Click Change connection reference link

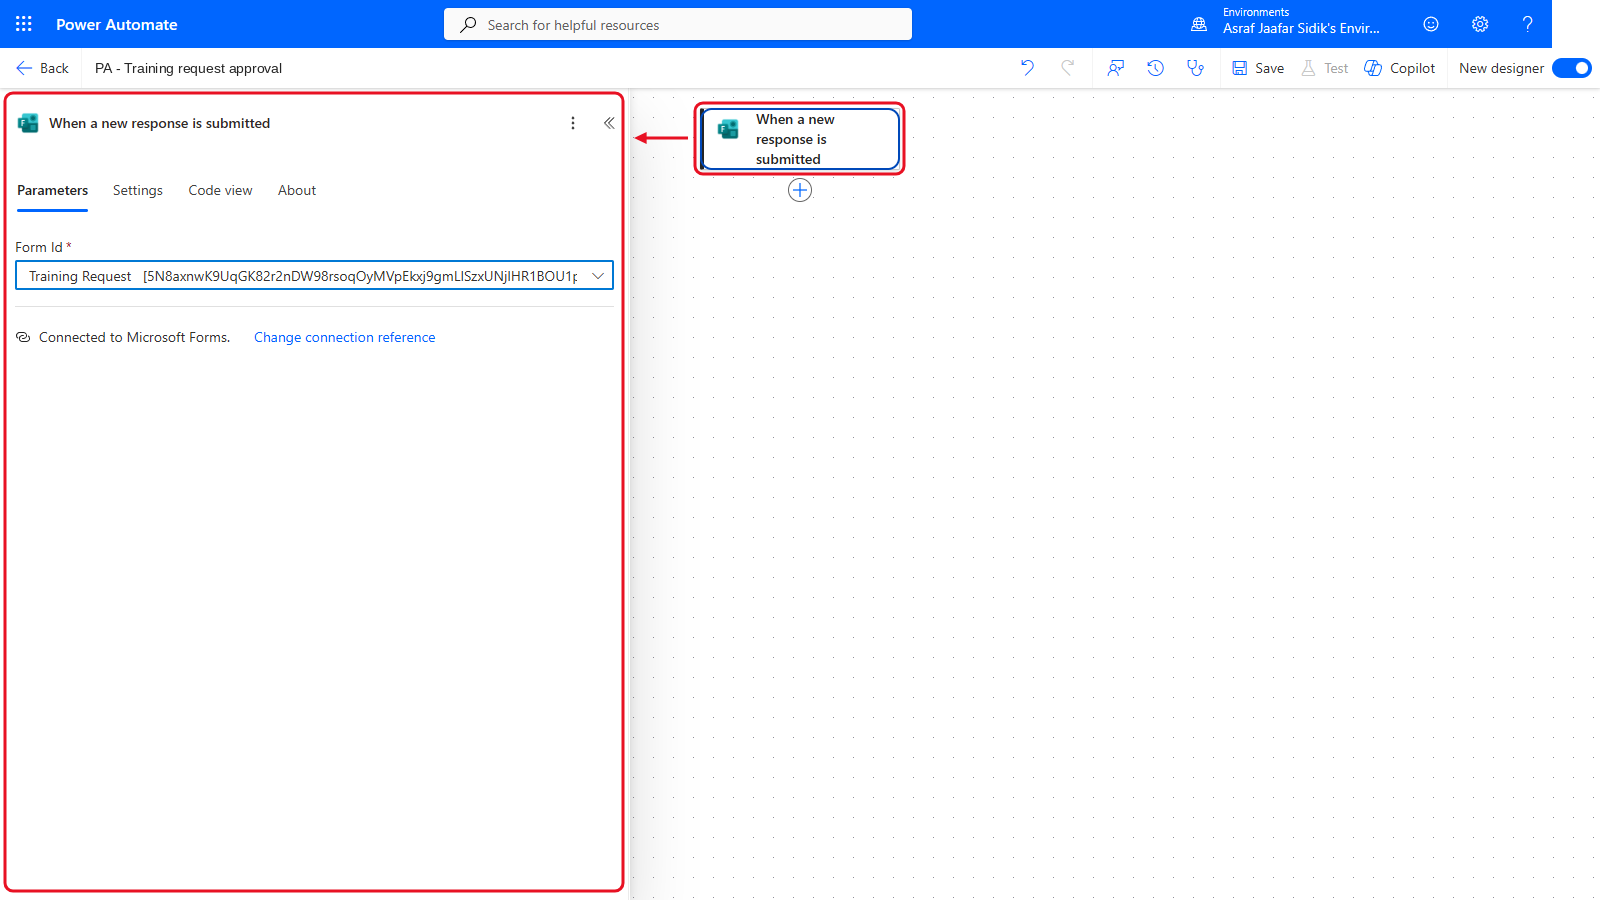click(345, 337)
